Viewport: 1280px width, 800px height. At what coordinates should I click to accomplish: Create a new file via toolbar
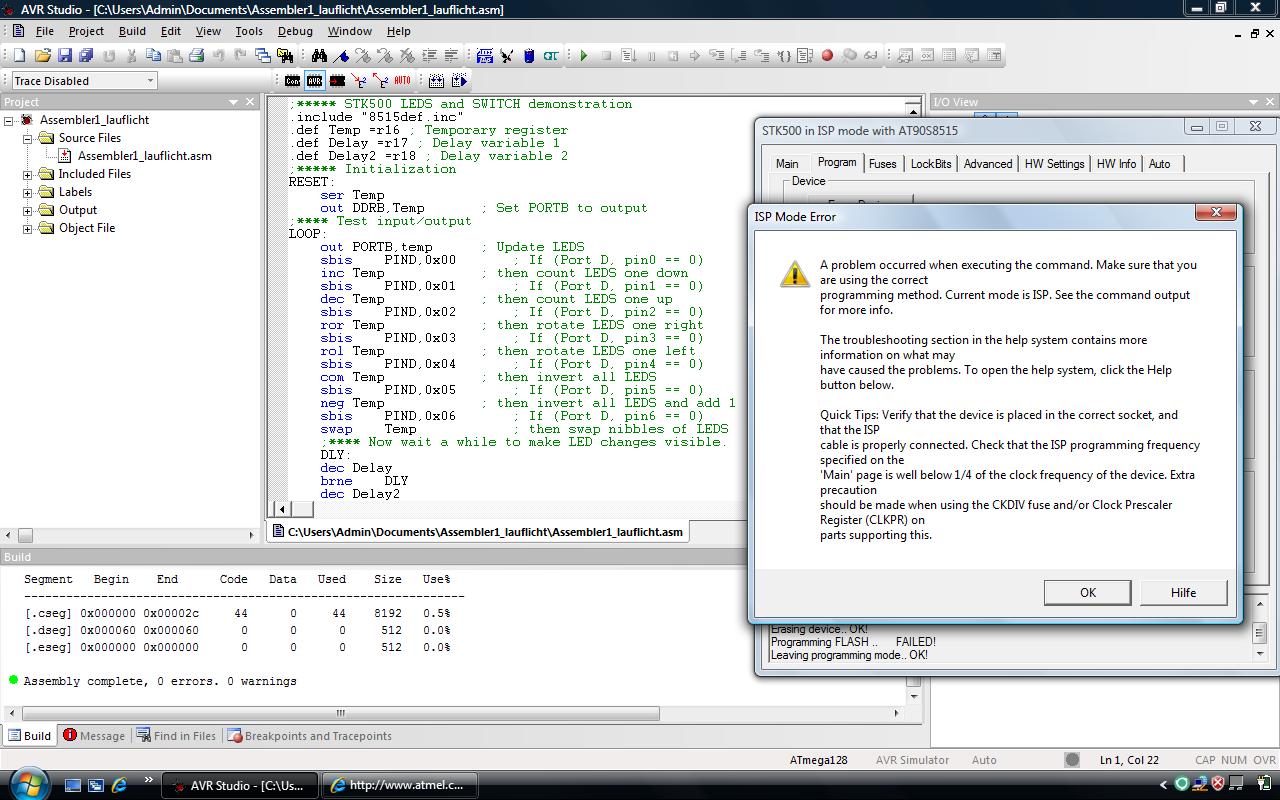[21, 56]
